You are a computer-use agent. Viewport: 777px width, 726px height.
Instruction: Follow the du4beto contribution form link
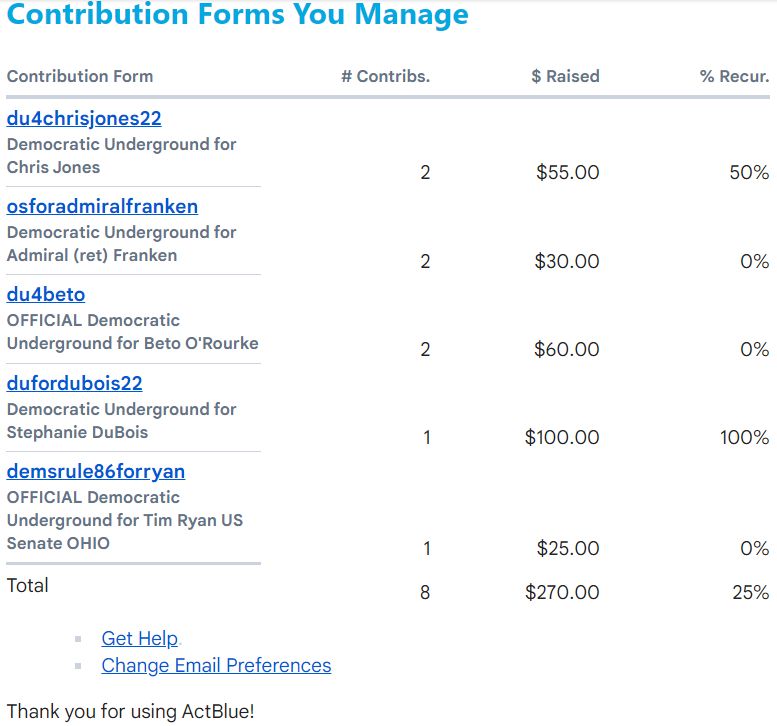click(x=46, y=294)
